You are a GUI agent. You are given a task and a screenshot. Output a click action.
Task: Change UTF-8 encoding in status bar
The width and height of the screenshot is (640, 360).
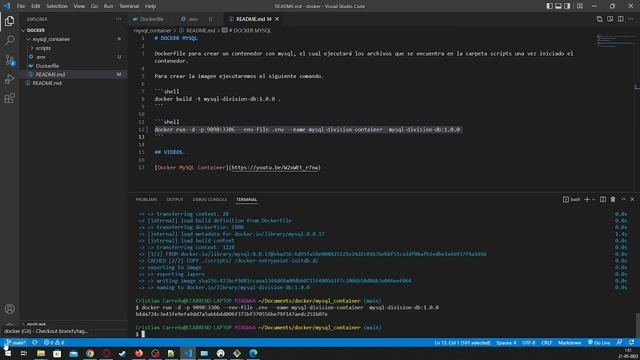[529, 342]
